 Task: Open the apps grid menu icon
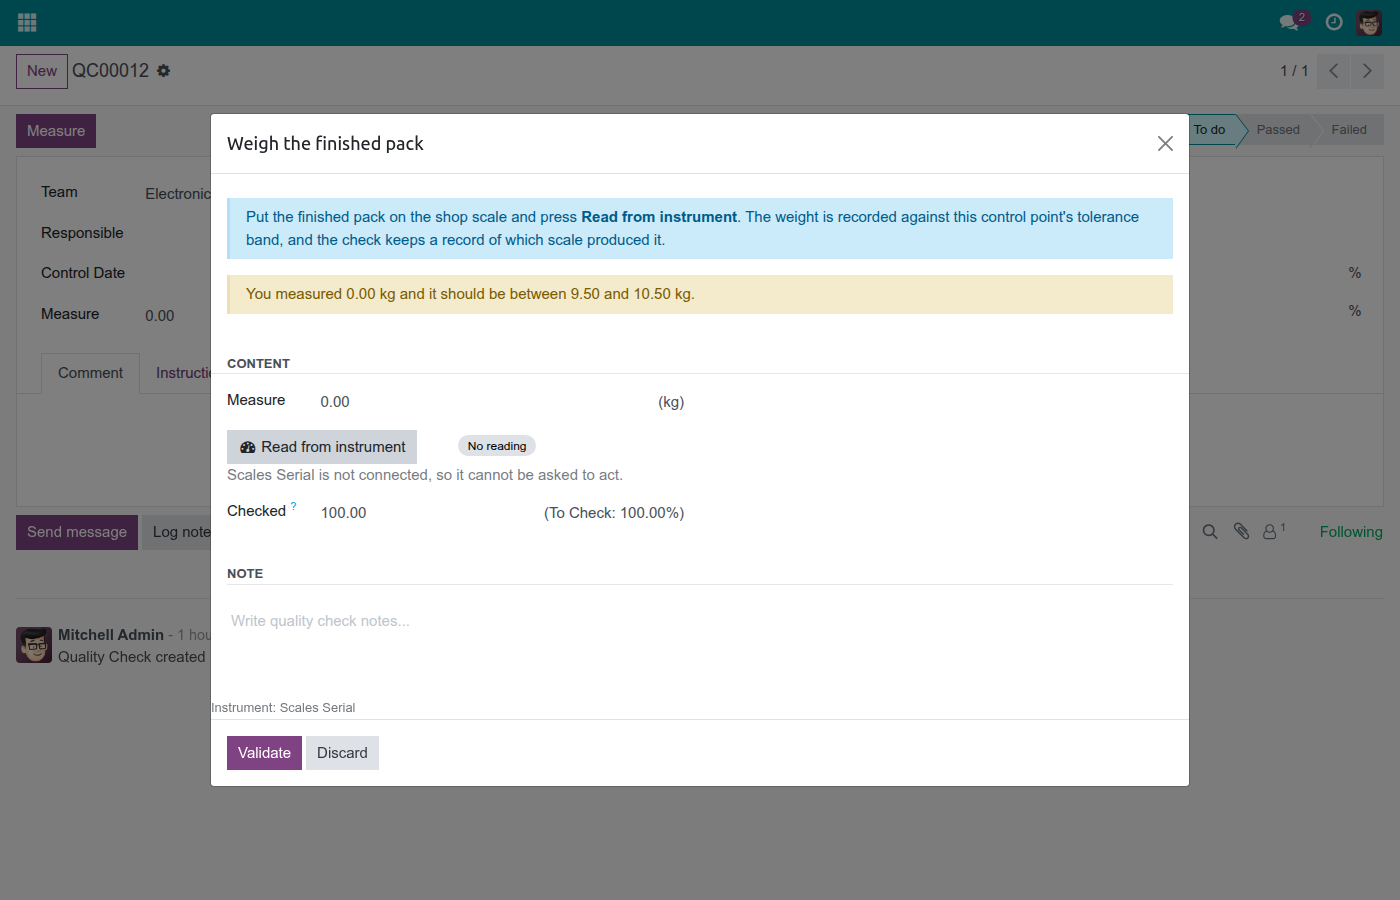(x=27, y=22)
